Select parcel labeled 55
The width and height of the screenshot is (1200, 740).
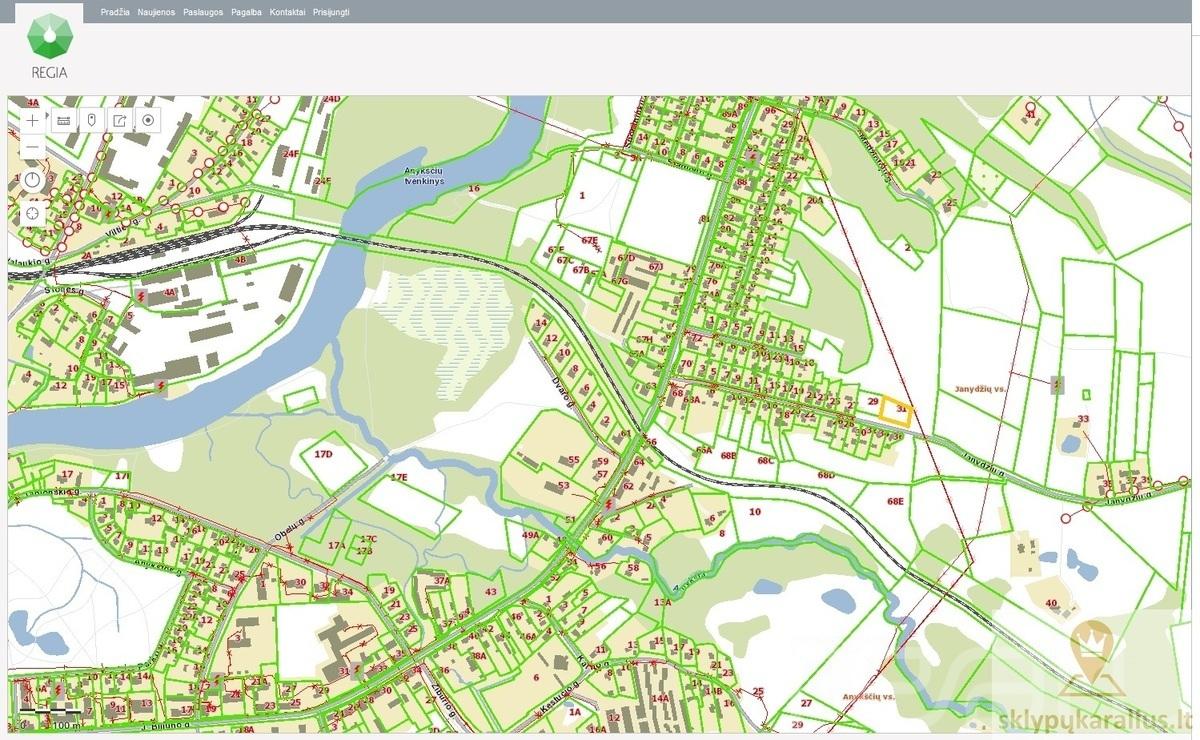pos(574,460)
